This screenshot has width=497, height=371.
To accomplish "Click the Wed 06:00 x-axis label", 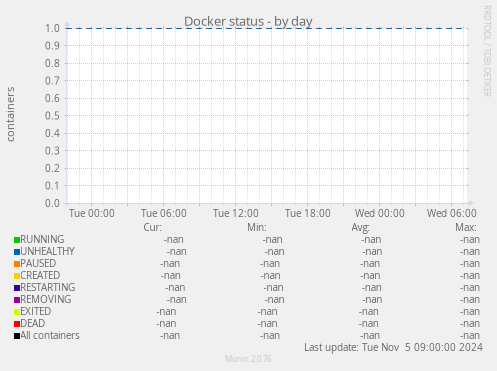I will pos(452,213).
